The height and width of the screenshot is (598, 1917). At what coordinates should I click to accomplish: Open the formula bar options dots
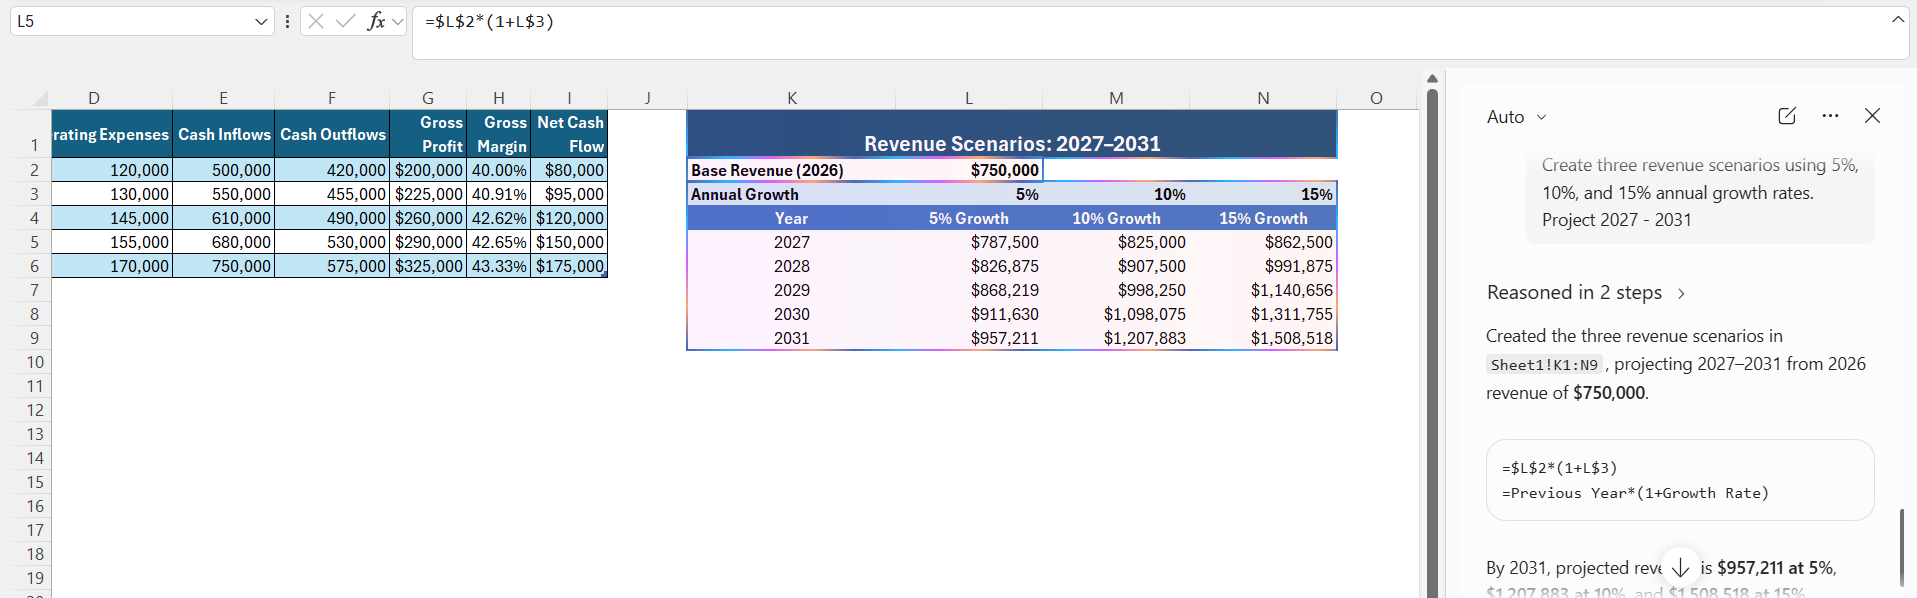pyautogui.click(x=288, y=21)
